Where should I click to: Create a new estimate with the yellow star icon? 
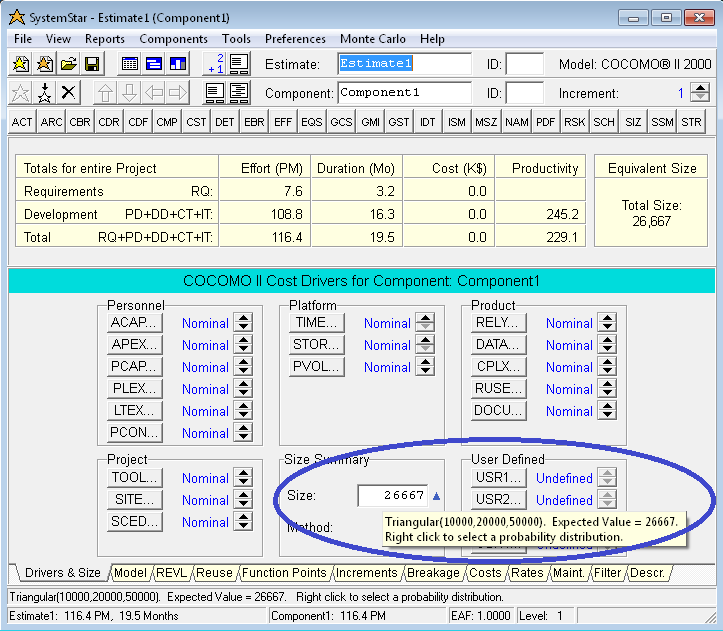point(21,64)
